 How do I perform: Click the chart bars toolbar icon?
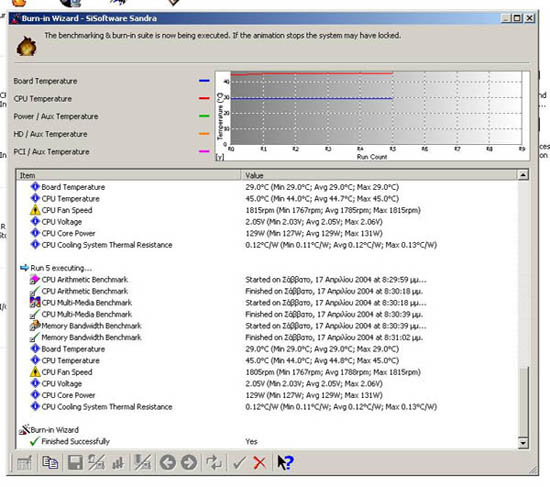(118, 463)
